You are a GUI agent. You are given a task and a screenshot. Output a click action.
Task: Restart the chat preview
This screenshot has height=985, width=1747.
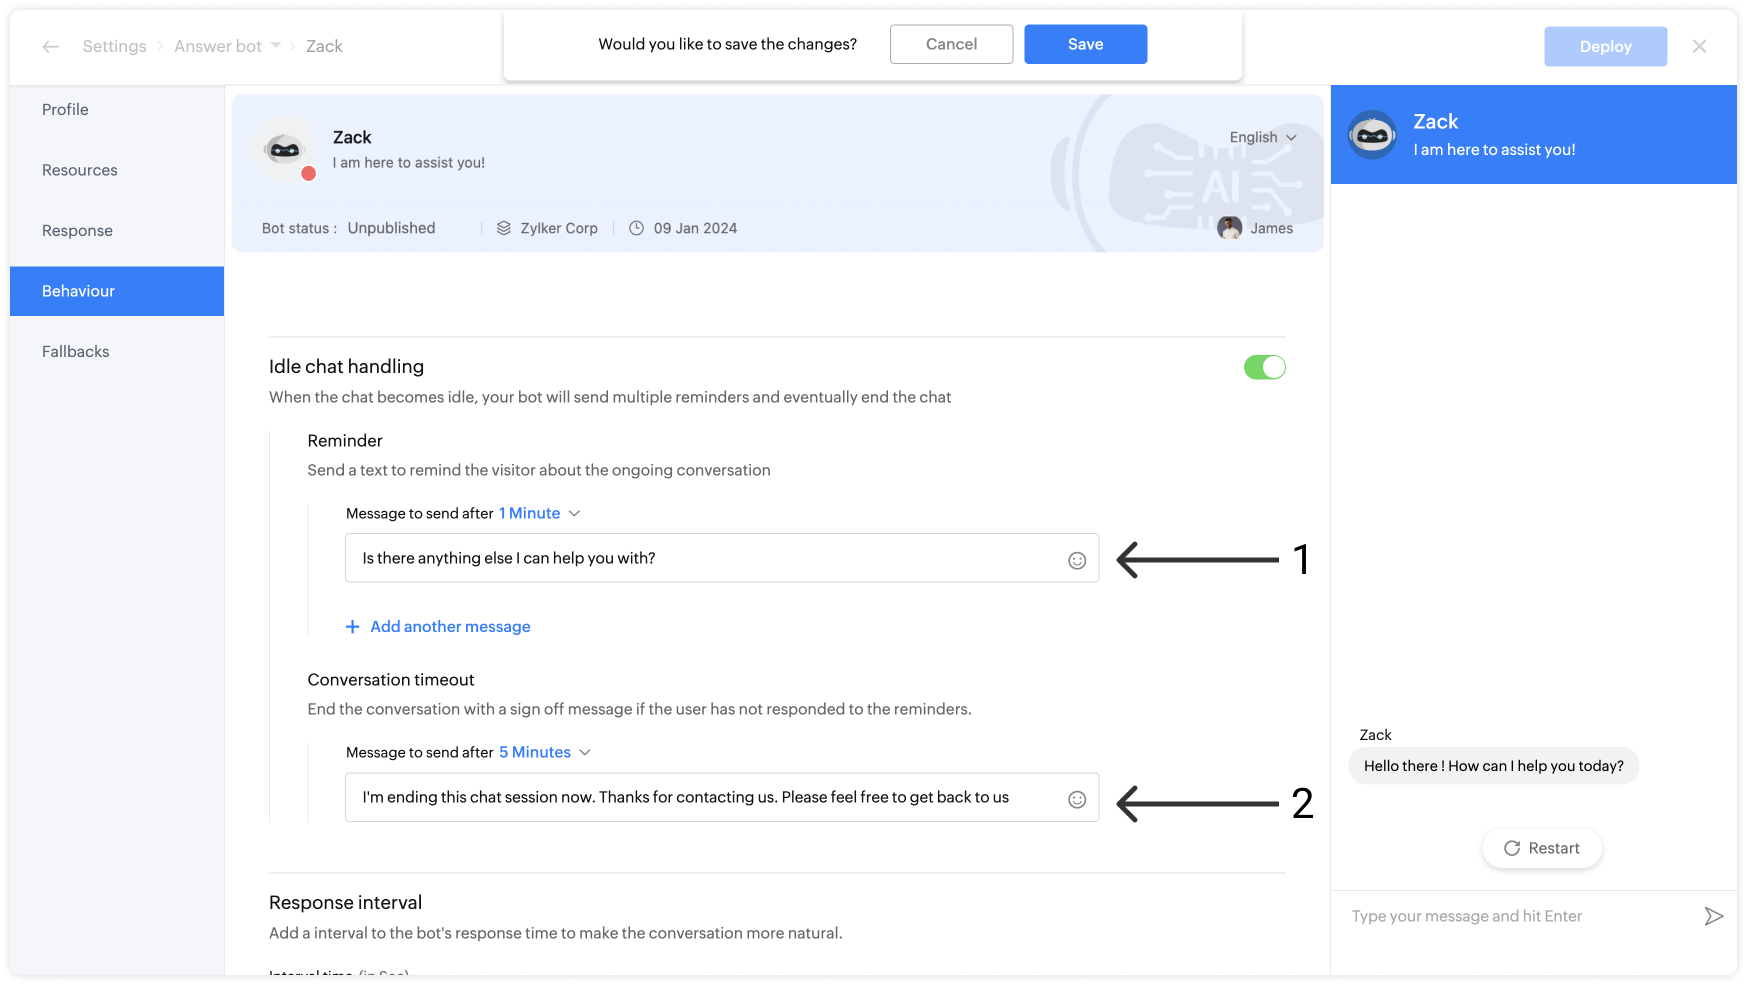click(1541, 848)
